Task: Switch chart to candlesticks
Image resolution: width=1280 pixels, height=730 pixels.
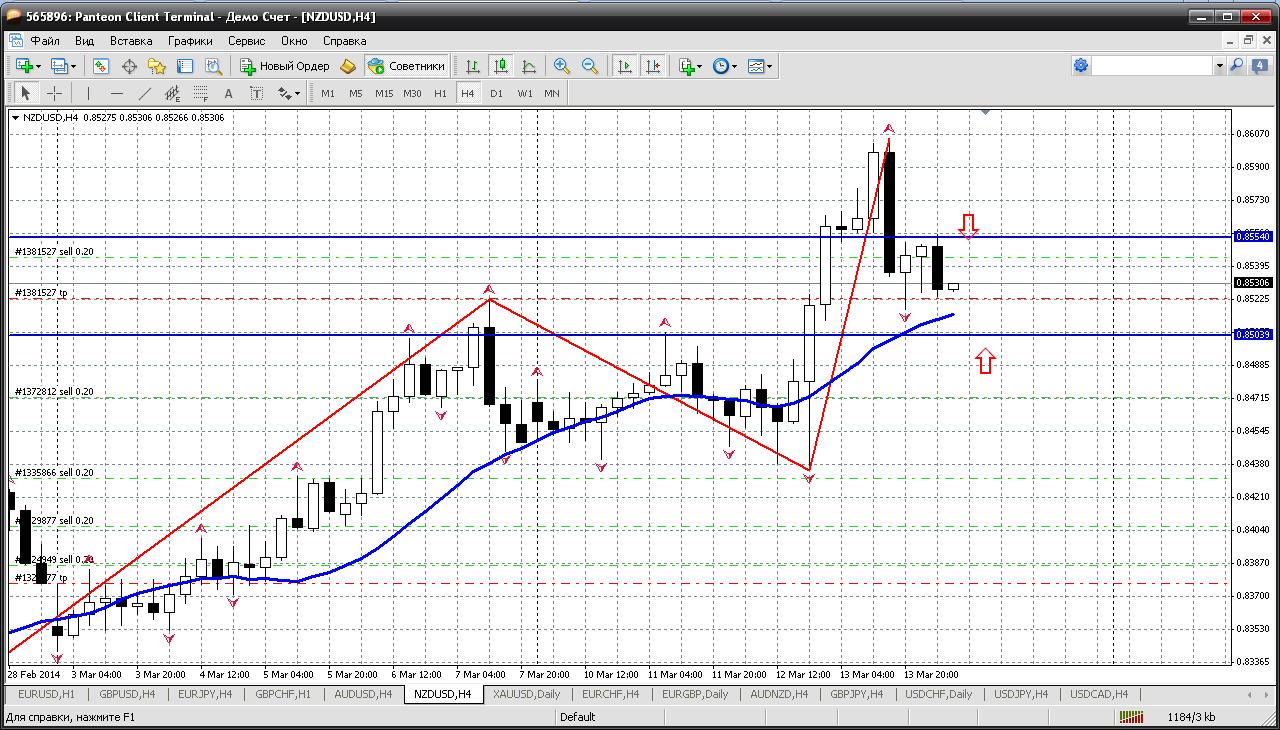Action: 501,66
